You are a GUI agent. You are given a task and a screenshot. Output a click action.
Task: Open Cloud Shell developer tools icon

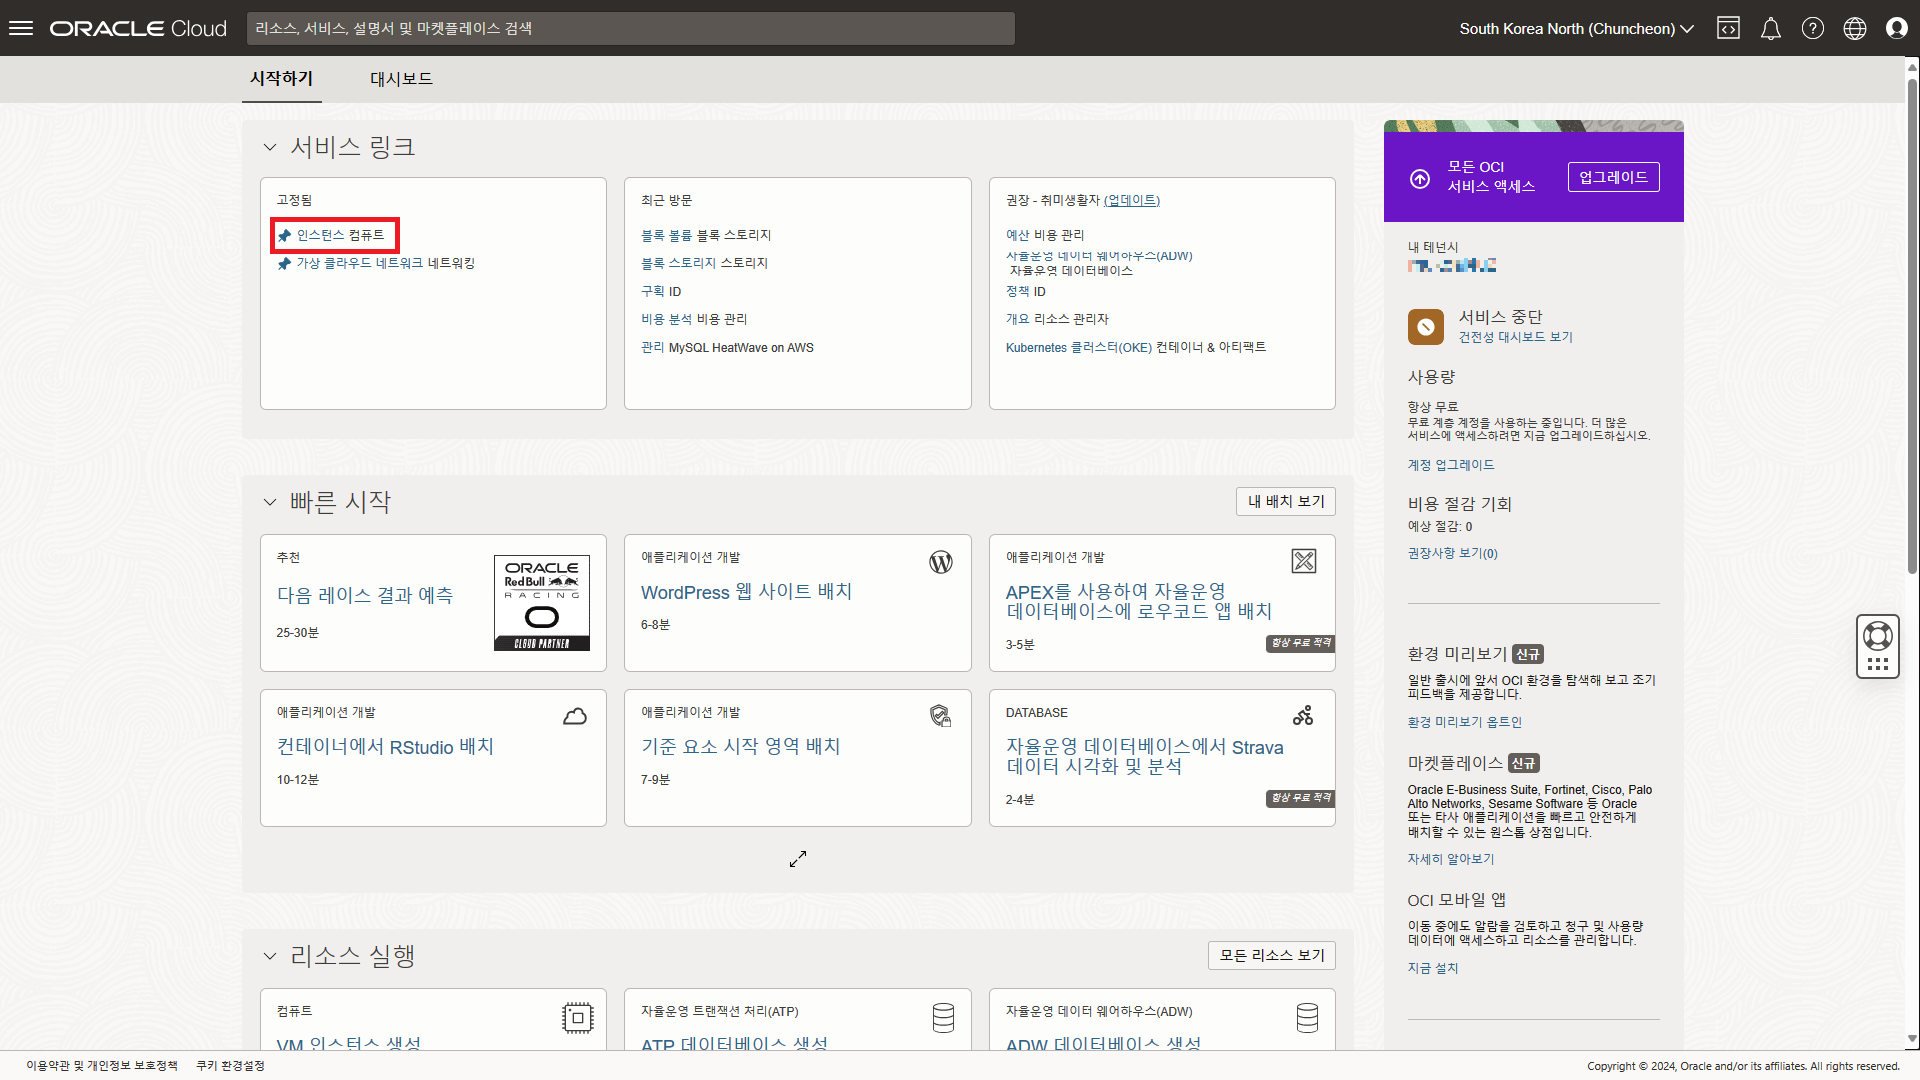(x=1728, y=28)
